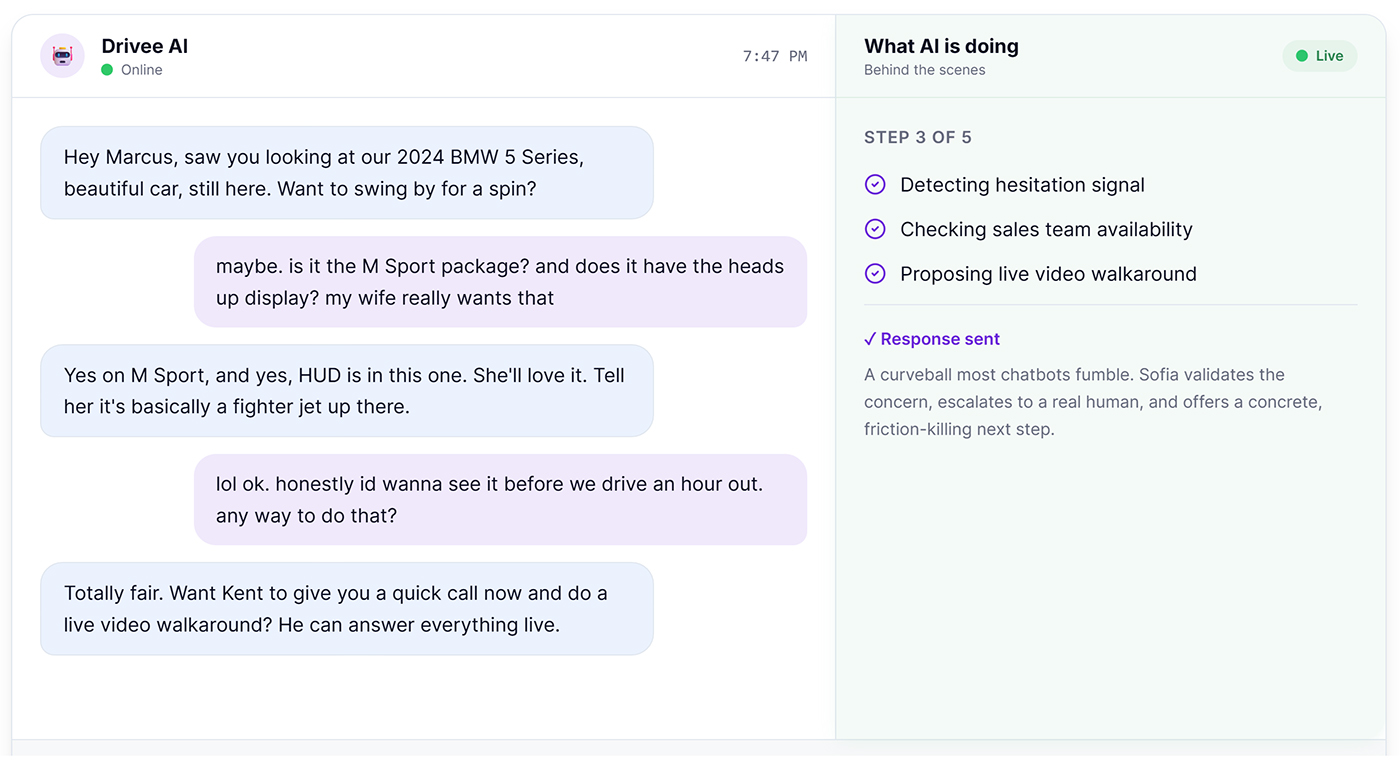Click the curveball explanation paragraph
The width and height of the screenshot is (1400, 763).
click(1093, 402)
